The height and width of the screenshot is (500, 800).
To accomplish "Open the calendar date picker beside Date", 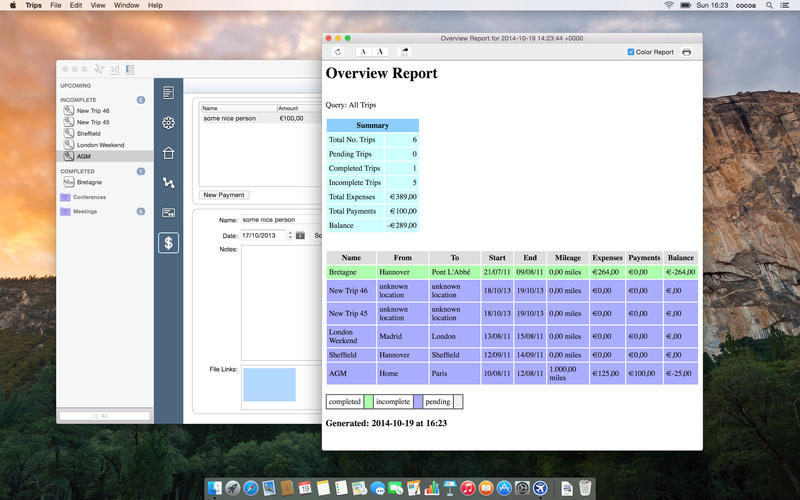I will [300, 235].
